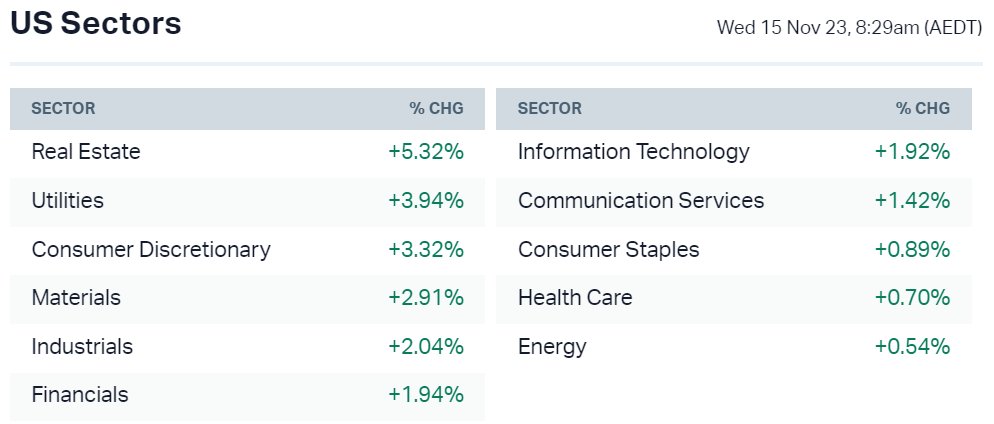Open the Financials sector entry
The width and height of the screenshot is (994, 424).
[x=80, y=395]
